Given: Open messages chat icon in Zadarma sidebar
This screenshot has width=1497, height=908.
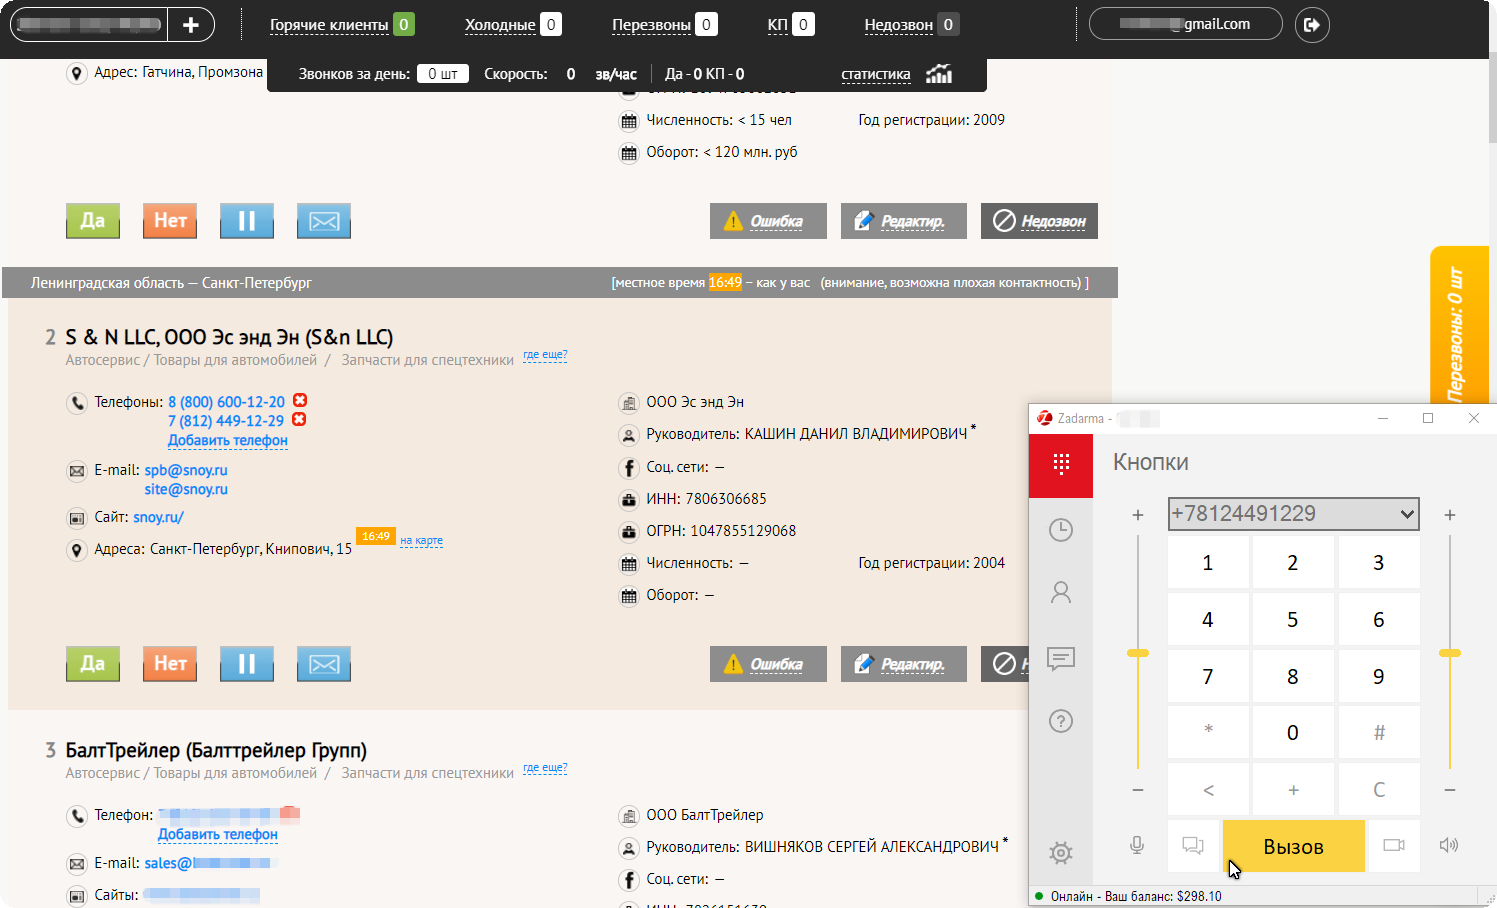Looking at the screenshot, I should (x=1061, y=658).
